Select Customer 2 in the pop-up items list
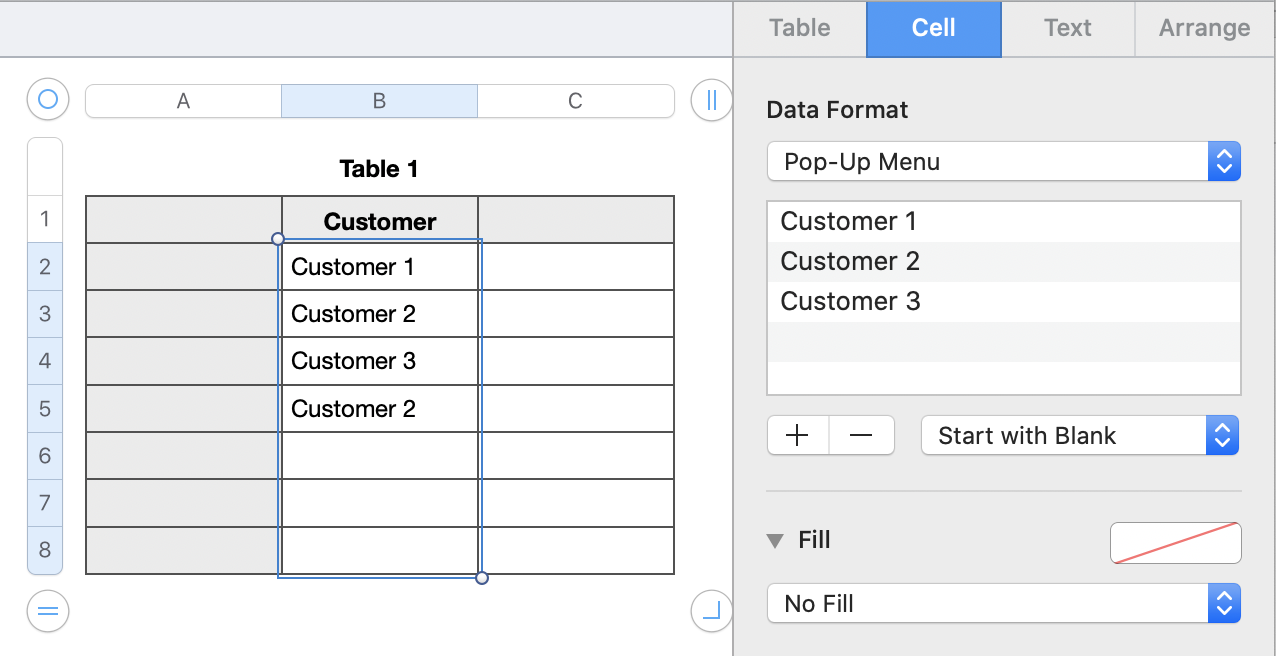 (850, 262)
